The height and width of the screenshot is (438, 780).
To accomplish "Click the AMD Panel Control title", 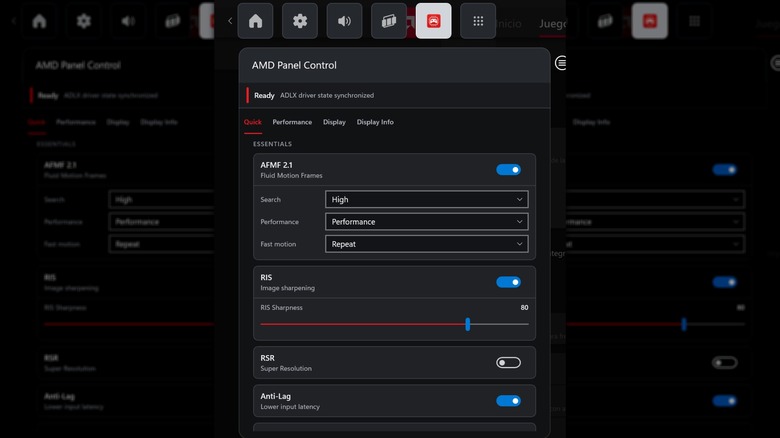I will click(x=294, y=65).
